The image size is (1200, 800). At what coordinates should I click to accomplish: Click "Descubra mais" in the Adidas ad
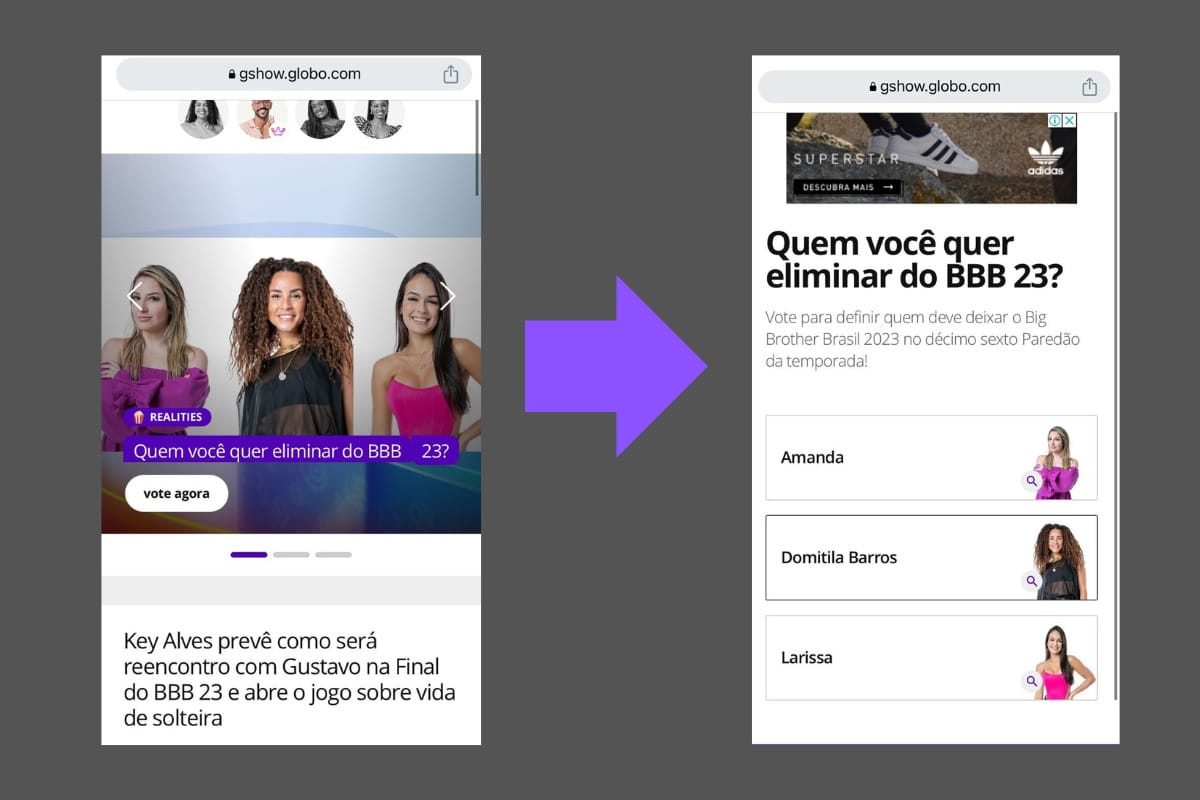coord(847,187)
